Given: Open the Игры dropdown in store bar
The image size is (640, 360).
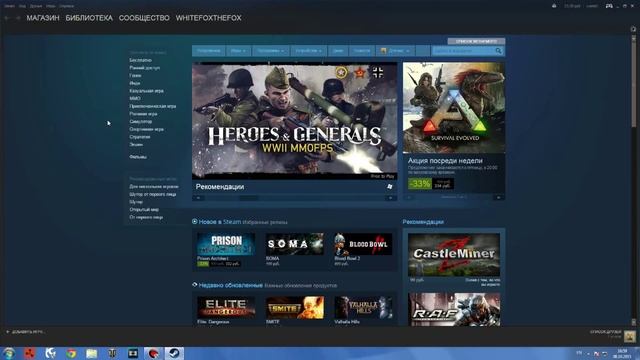Looking at the screenshot, I should [x=238, y=51].
